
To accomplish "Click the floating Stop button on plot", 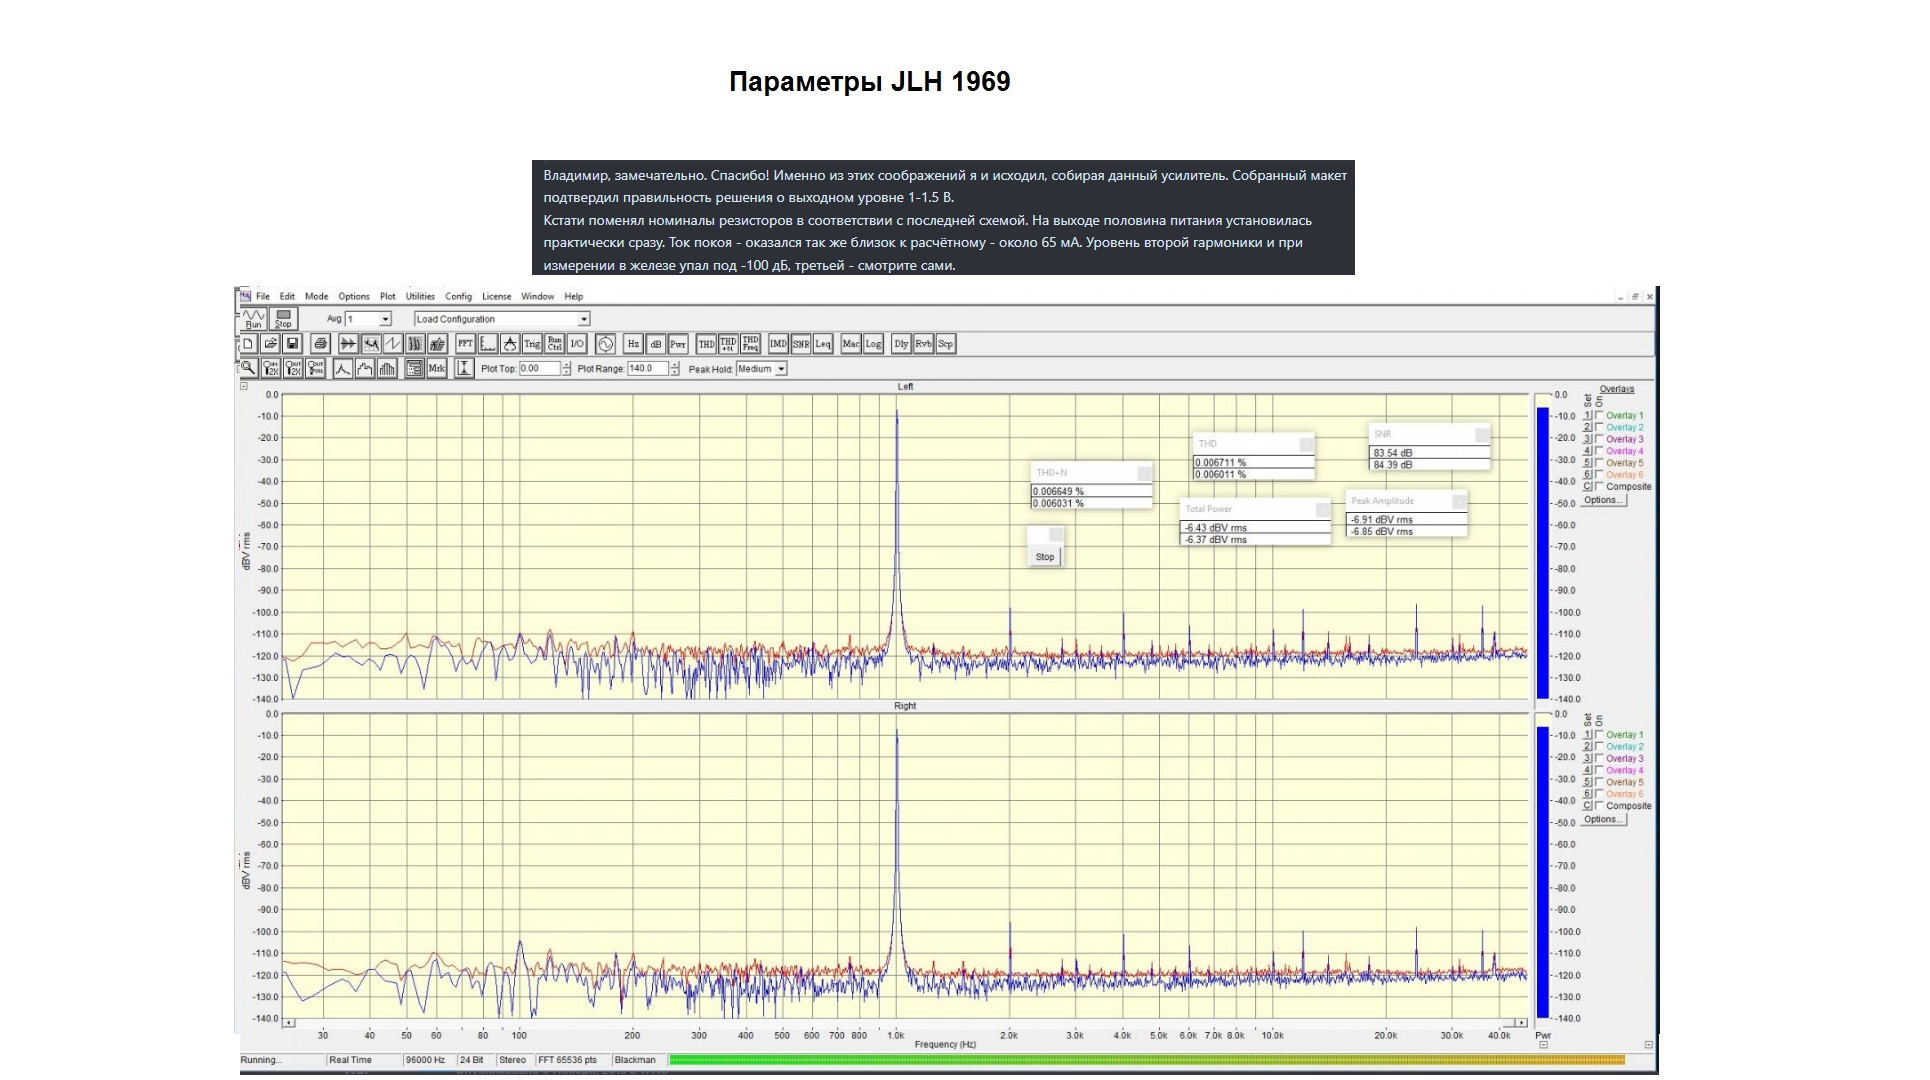I will click(x=1045, y=557).
